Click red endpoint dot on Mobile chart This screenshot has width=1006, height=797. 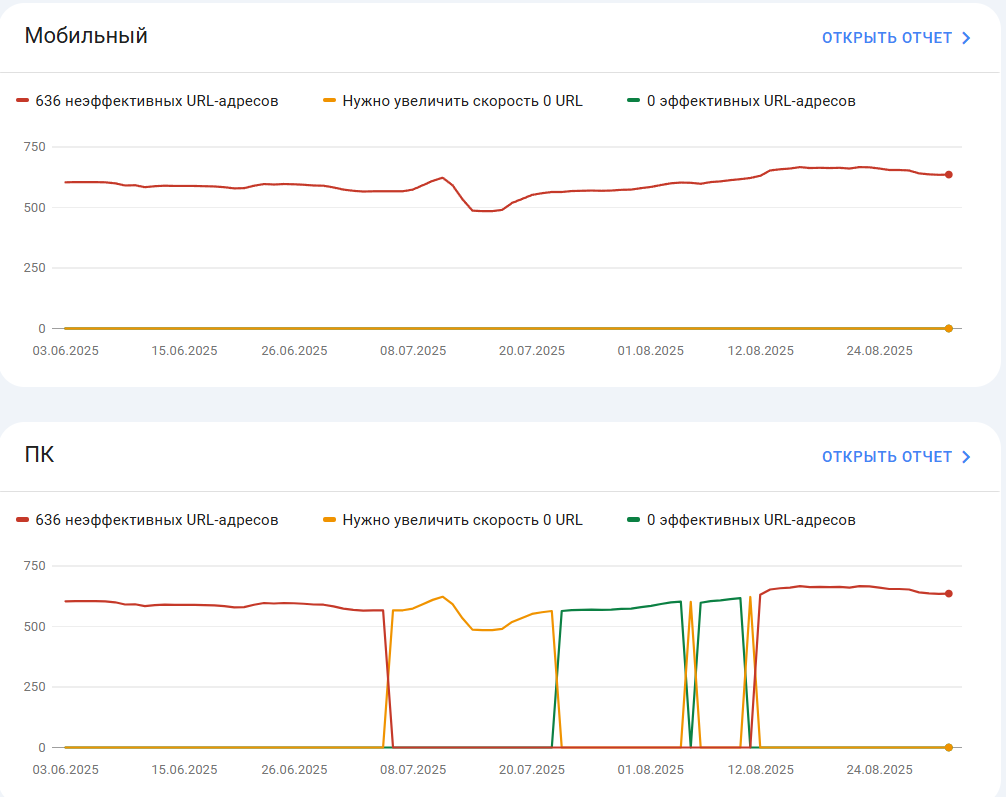pyautogui.click(x=948, y=175)
